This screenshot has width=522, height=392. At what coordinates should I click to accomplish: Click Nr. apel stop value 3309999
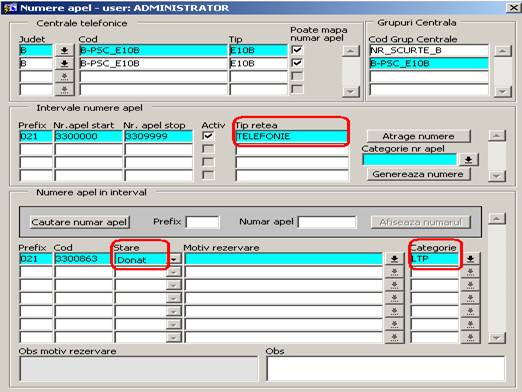click(158, 136)
